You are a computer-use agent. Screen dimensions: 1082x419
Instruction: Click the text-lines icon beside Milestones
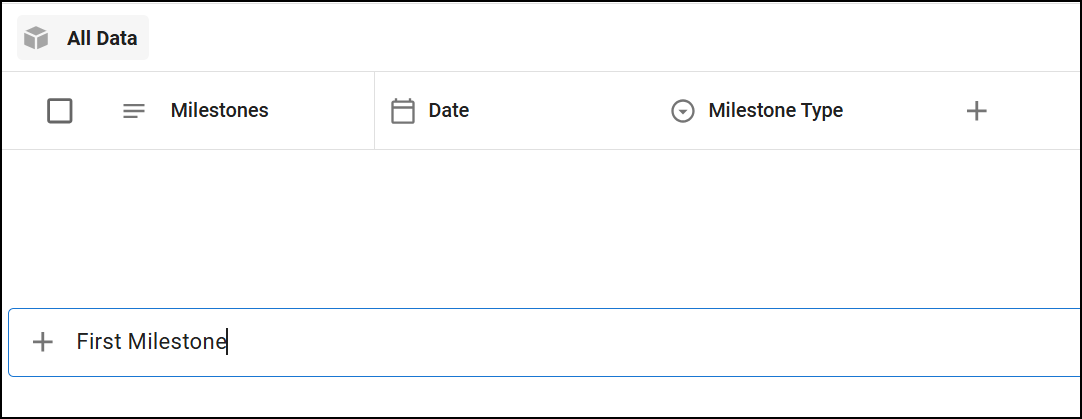pos(134,111)
